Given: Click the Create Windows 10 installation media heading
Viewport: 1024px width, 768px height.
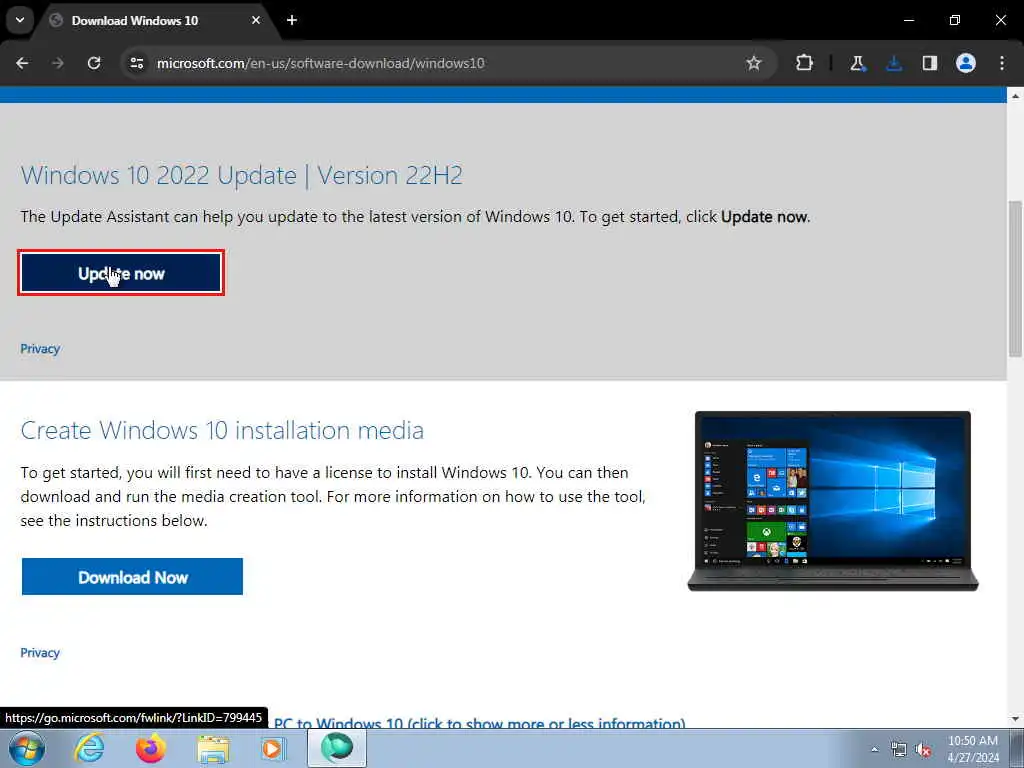Looking at the screenshot, I should pyautogui.click(x=222, y=430).
